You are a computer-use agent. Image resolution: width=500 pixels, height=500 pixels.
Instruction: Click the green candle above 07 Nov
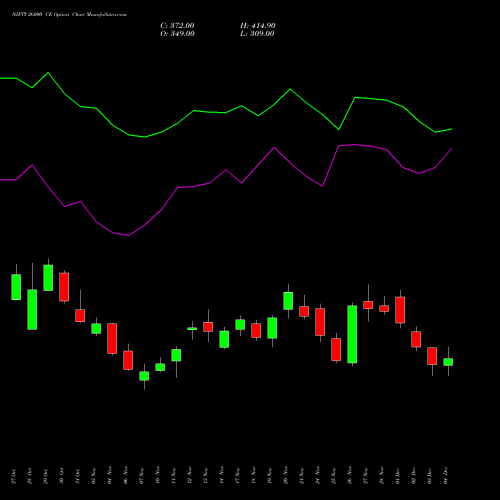(x=144, y=376)
